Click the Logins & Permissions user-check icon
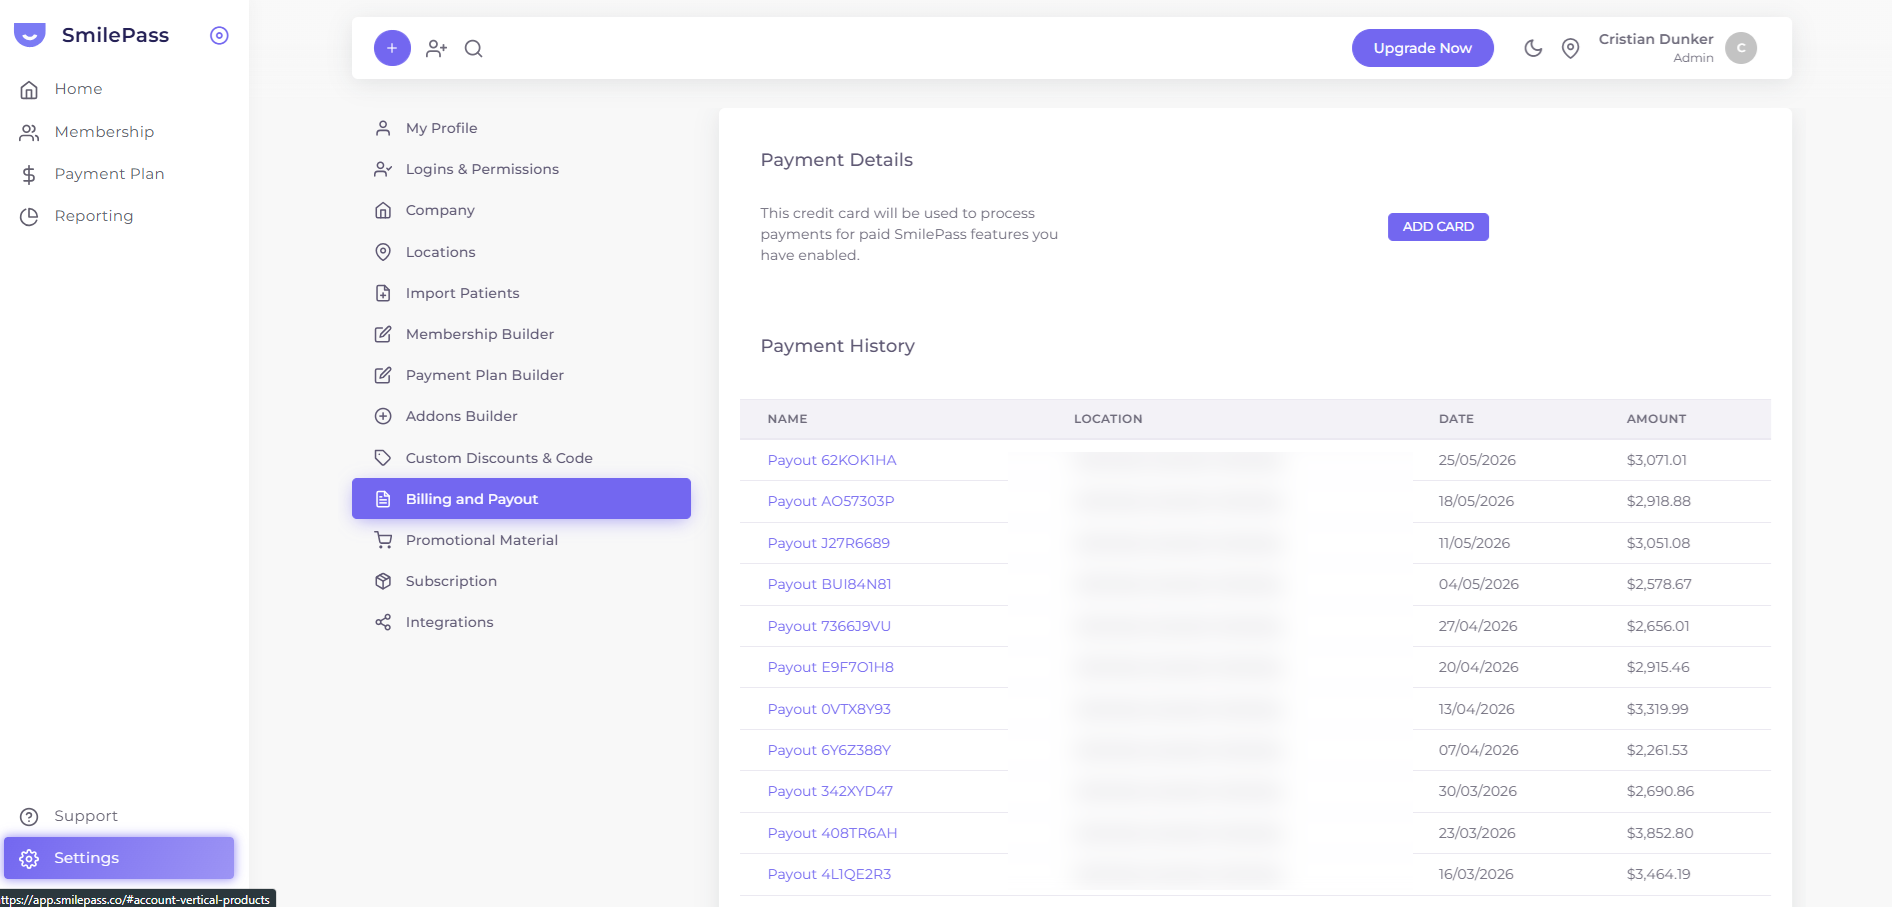Image resolution: width=1892 pixels, height=907 pixels. (x=383, y=169)
